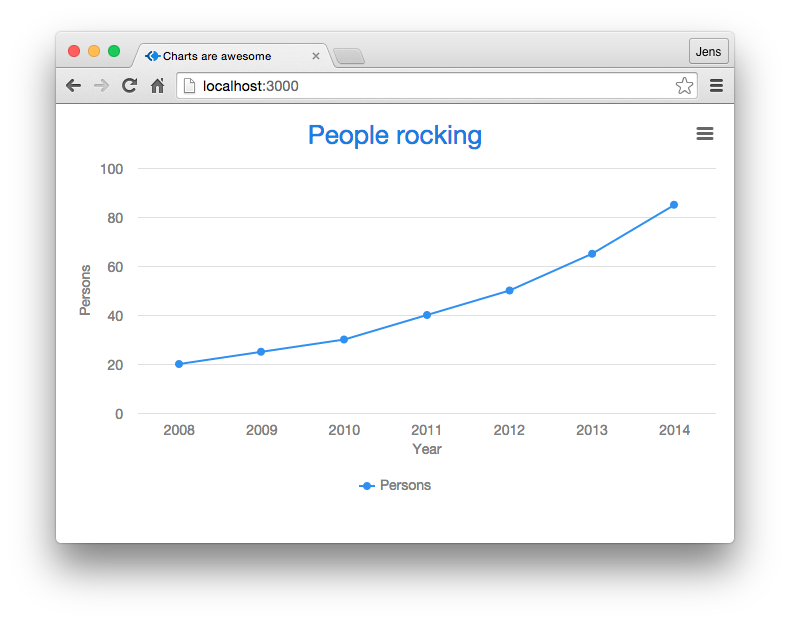Click the People rocking chart title
Image resolution: width=790 pixels, height=623 pixels.
395,135
